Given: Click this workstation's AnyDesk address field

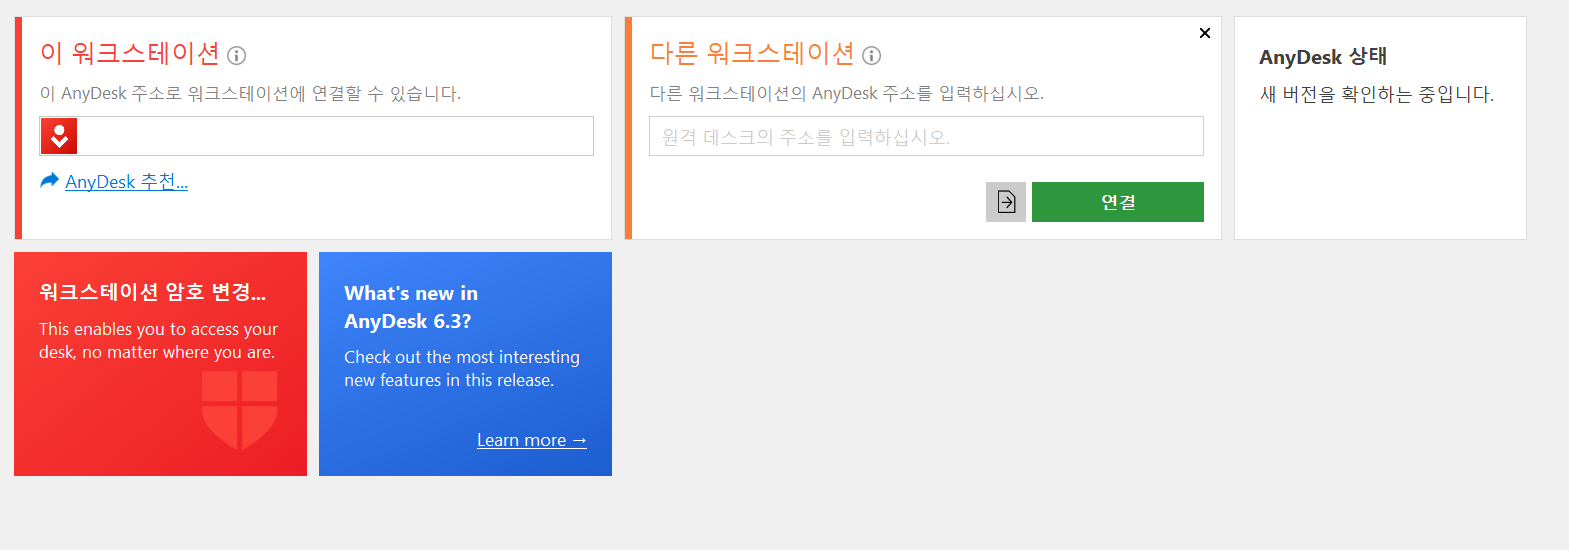Looking at the screenshot, I should coord(317,136).
